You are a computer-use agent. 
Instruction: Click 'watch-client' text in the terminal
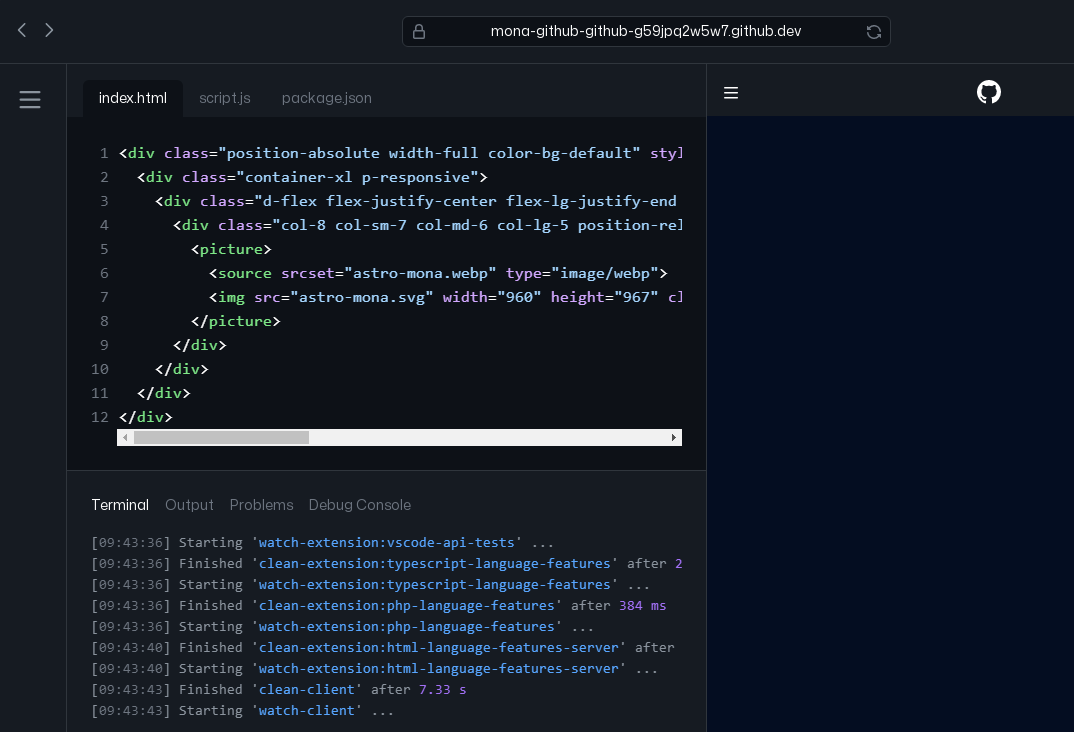click(306, 710)
